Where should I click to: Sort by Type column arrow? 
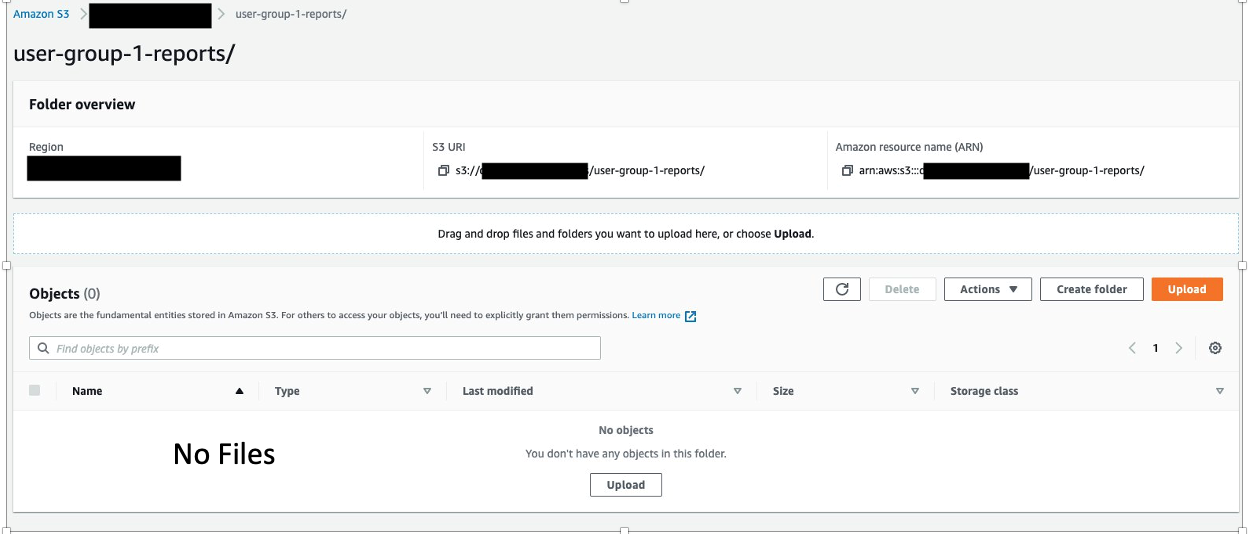tap(427, 391)
